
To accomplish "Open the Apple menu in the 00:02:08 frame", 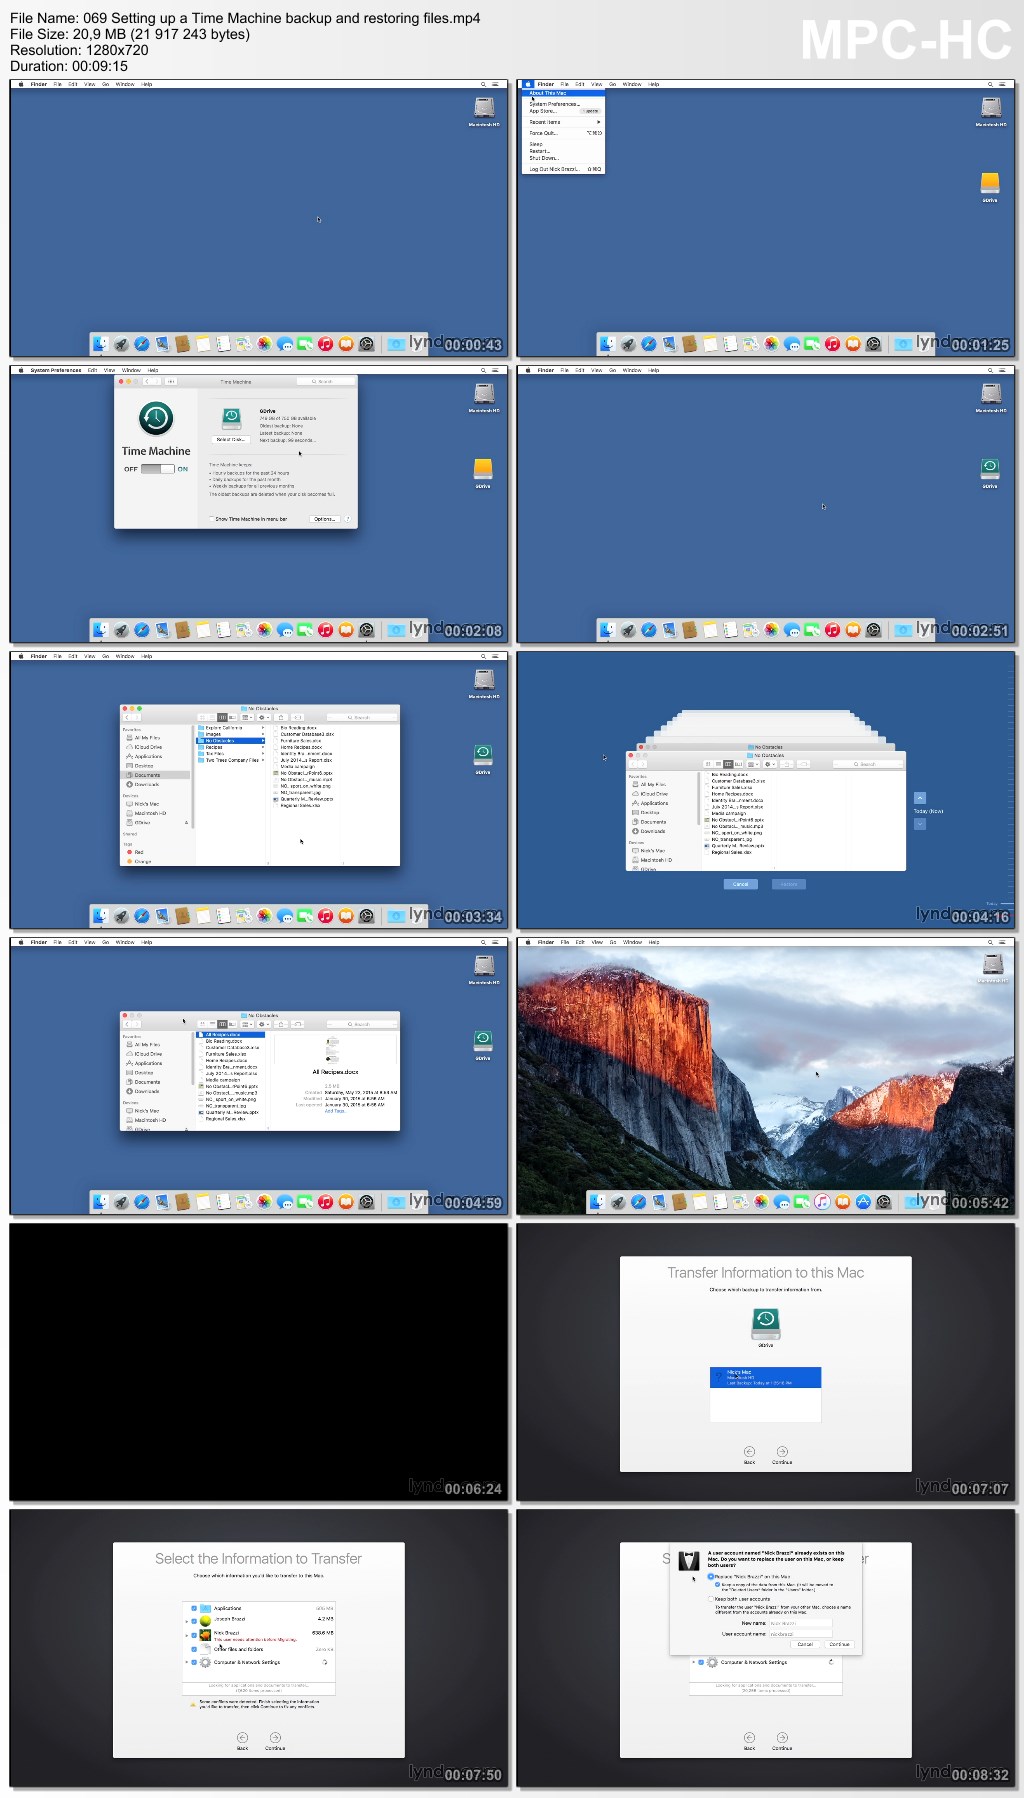I will point(21,370).
